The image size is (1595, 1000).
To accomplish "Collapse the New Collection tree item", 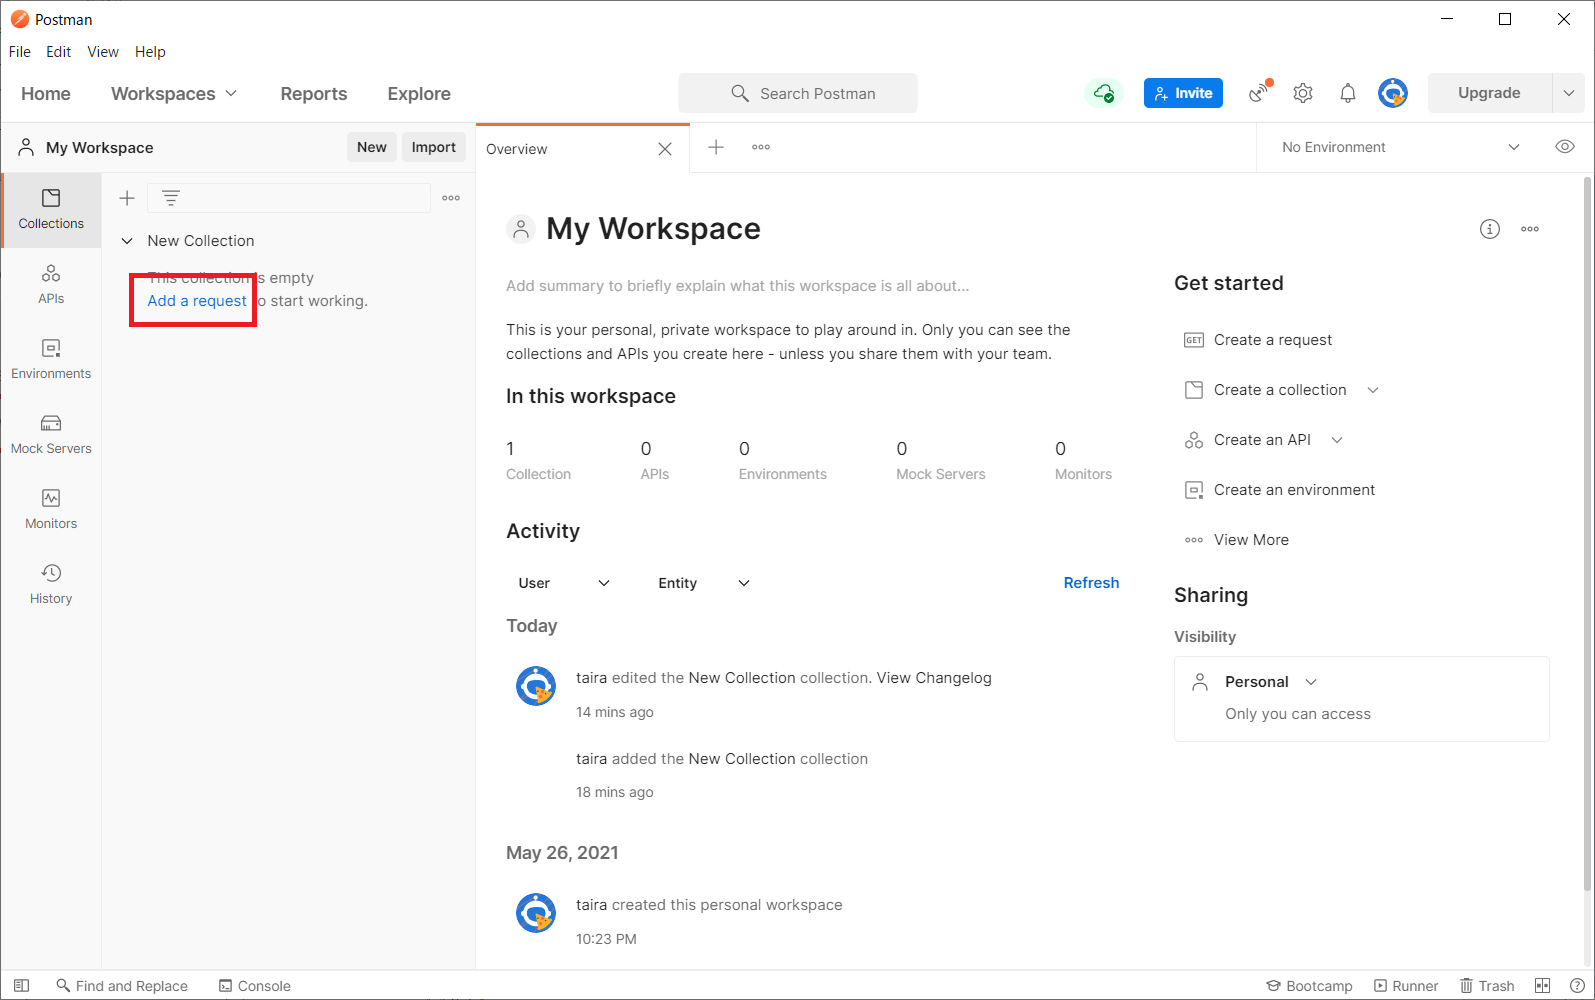I will tap(127, 241).
